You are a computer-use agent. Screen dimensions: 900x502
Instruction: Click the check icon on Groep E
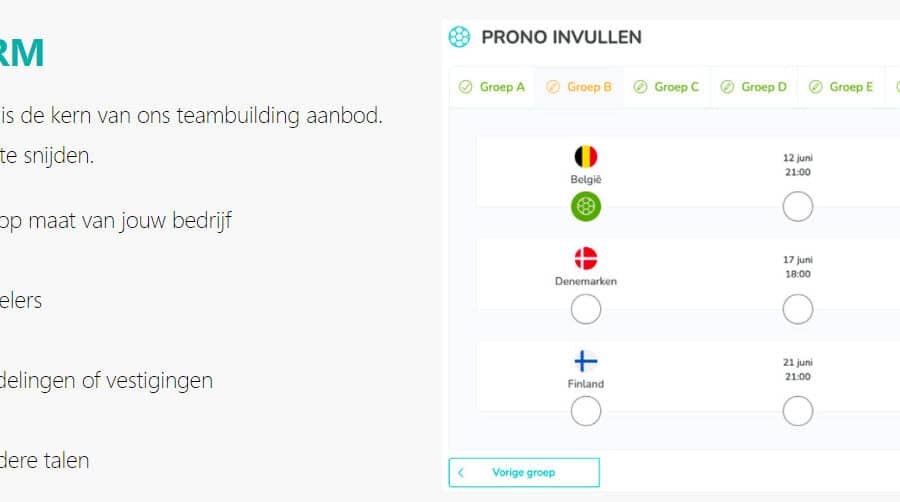pos(814,87)
